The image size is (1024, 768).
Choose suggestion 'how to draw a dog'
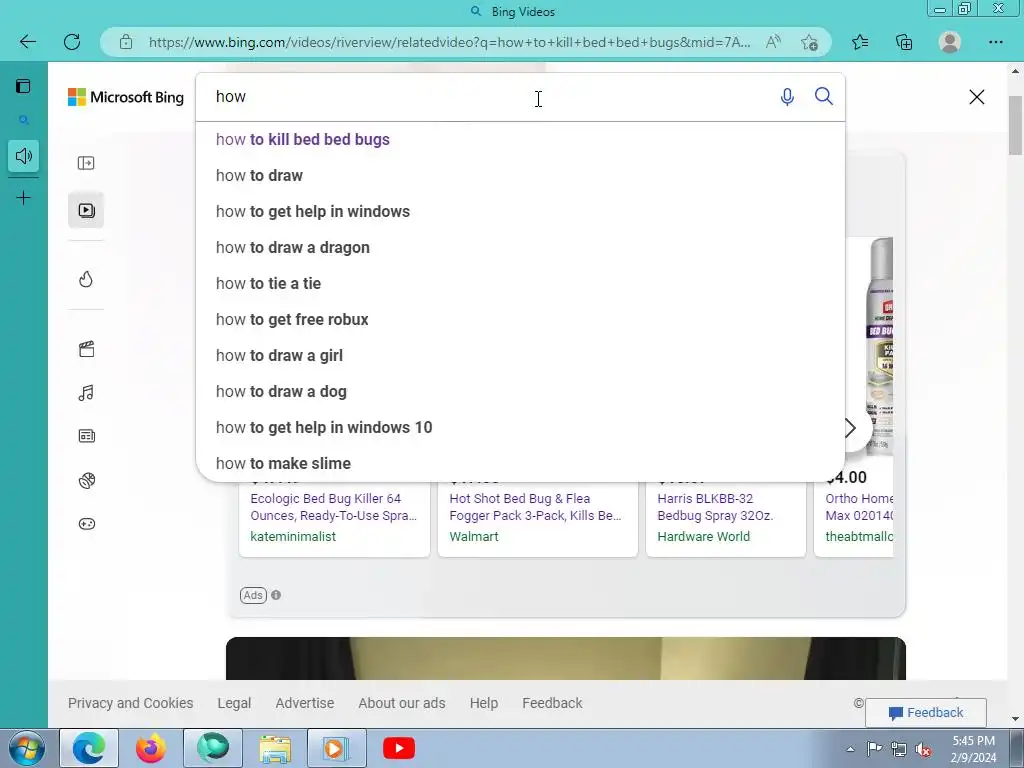click(520, 391)
